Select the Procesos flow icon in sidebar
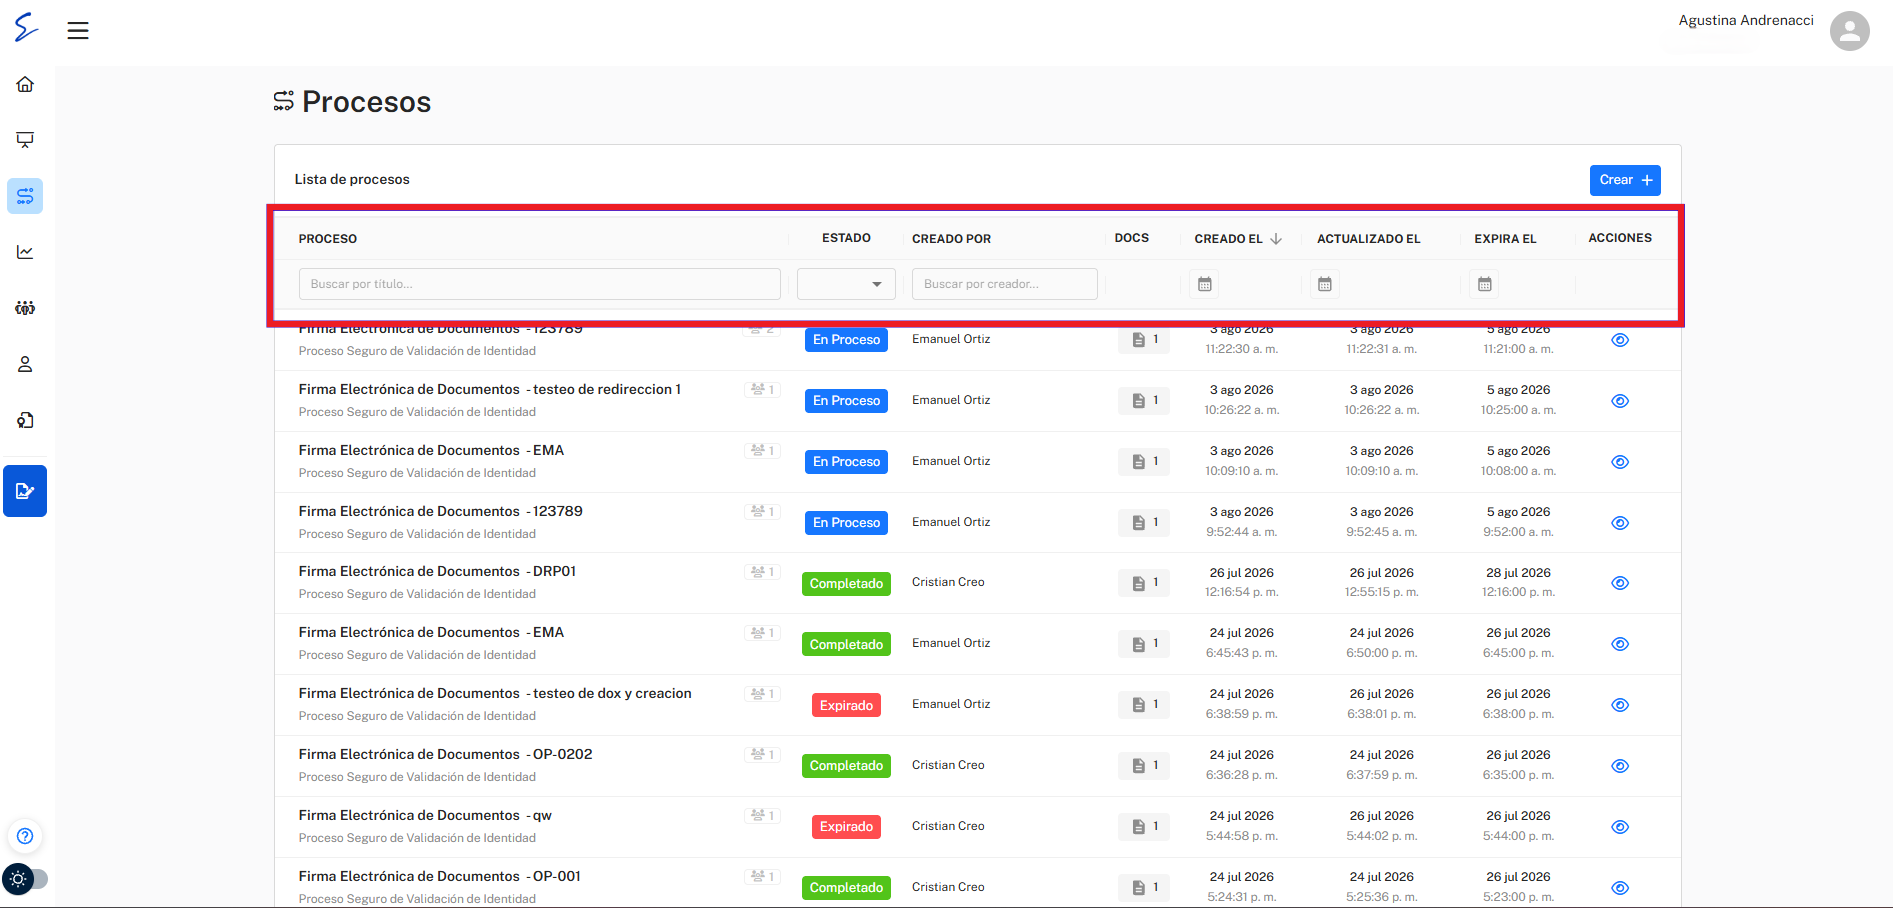Image resolution: width=1893 pixels, height=908 pixels. coord(25,196)
